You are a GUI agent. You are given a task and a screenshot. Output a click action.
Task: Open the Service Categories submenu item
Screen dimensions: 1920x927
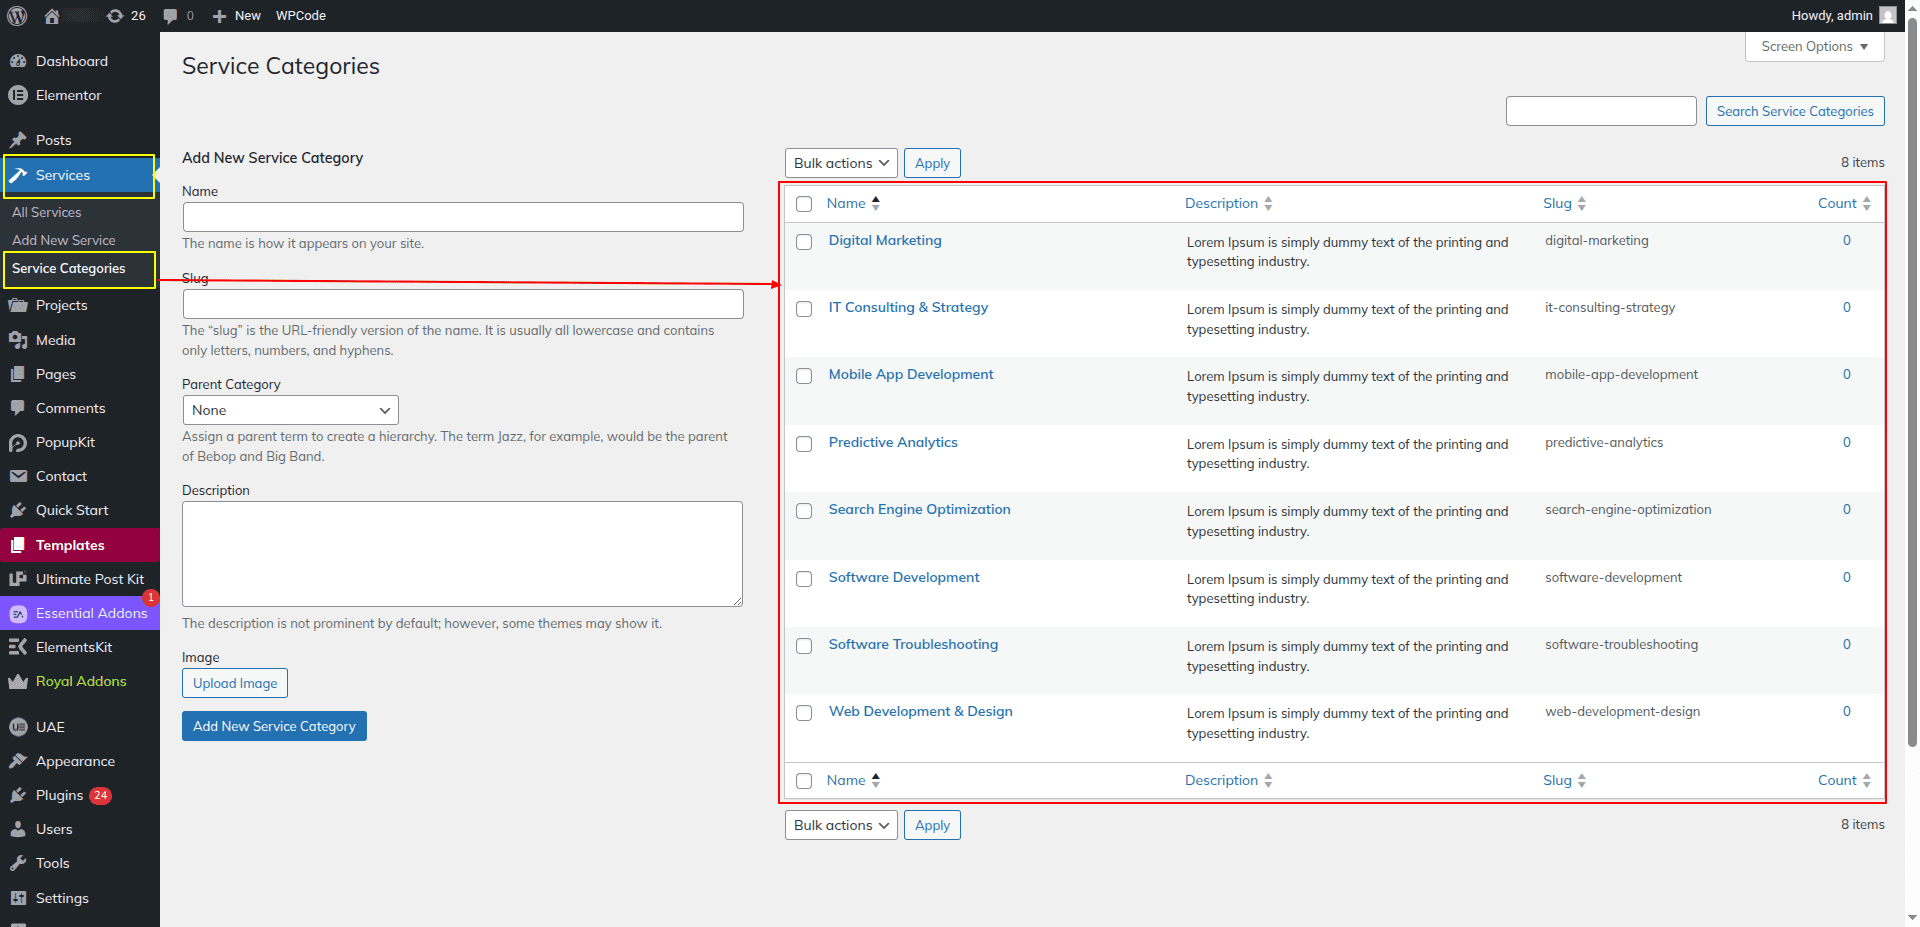[x=69, y=268]
